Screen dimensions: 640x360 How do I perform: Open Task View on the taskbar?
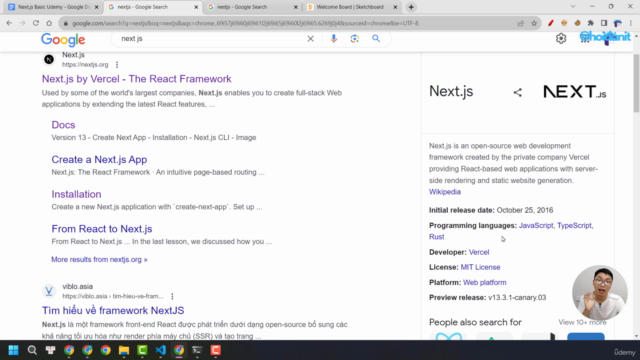click(50, 350)
